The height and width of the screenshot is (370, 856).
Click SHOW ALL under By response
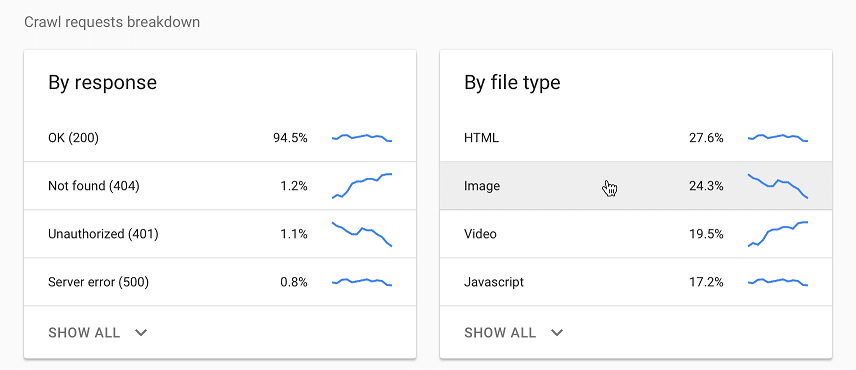tap(84, 333)
